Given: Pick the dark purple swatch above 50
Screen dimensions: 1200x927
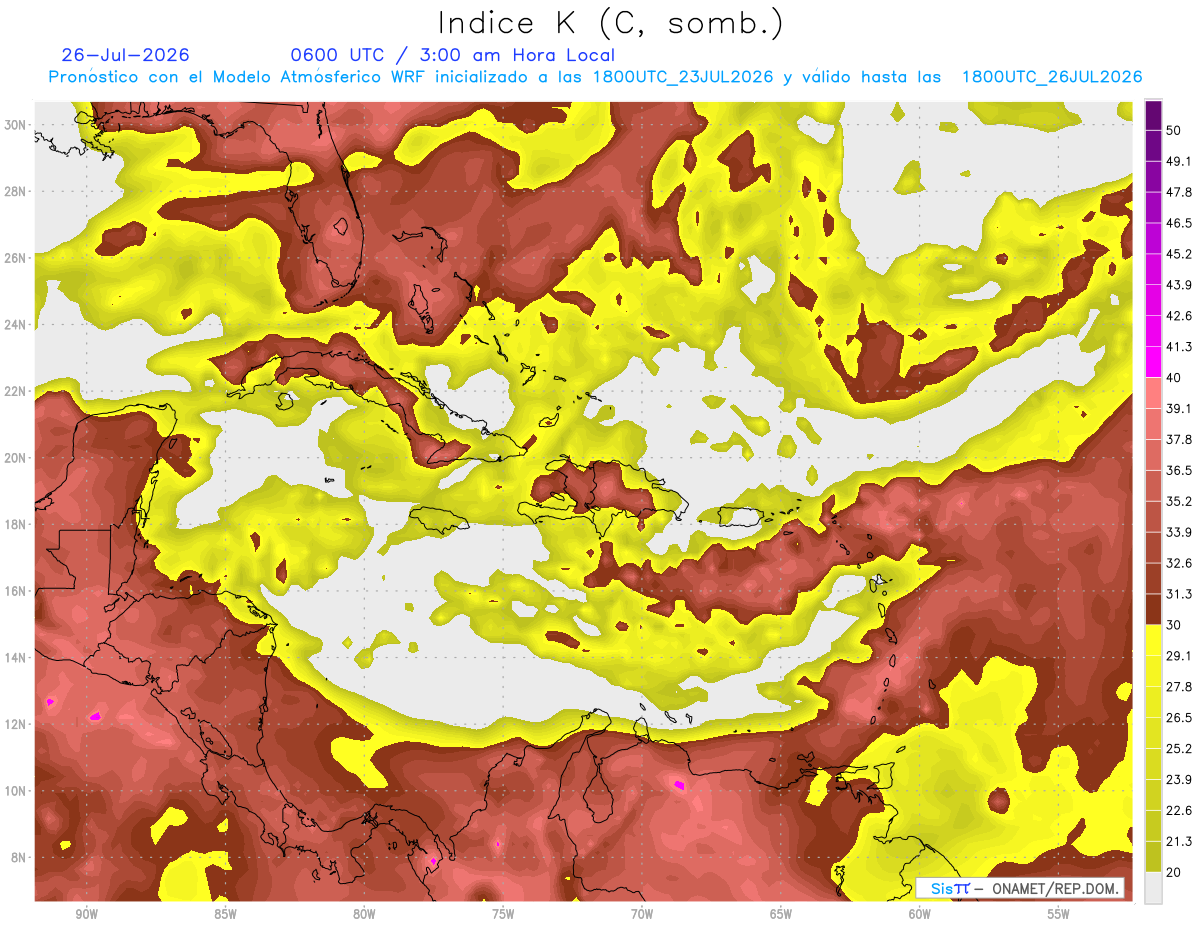Looking at the screenshot, I should click(x=1153, y=115).
